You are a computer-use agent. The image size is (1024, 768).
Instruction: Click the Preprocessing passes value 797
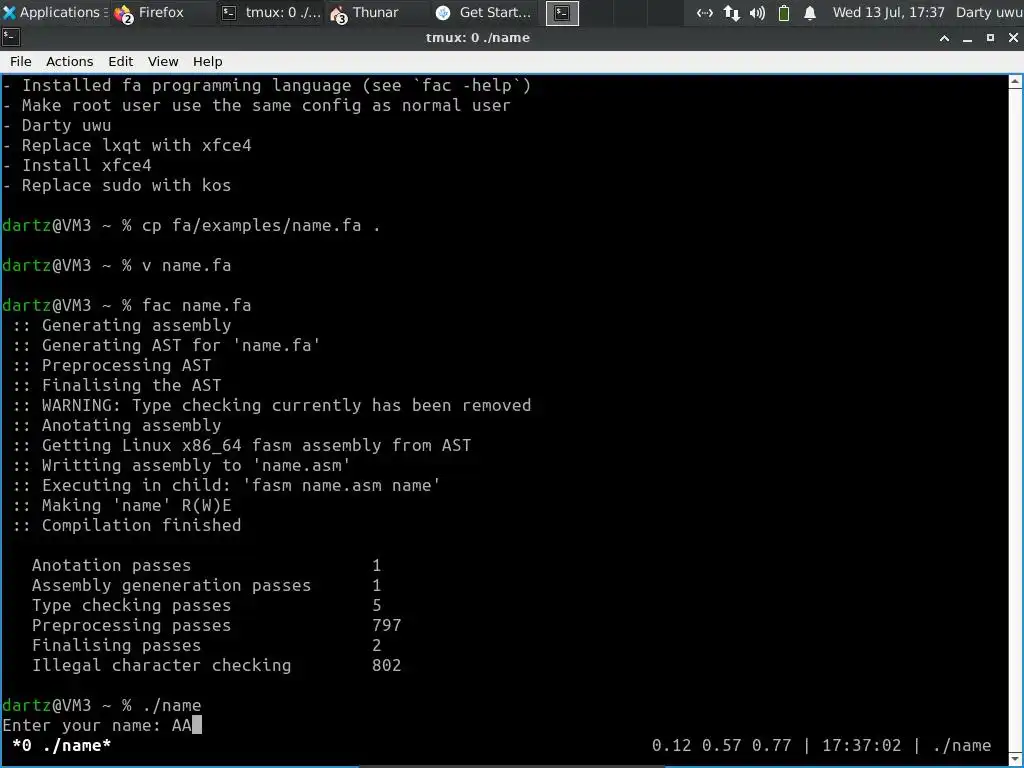387,626
